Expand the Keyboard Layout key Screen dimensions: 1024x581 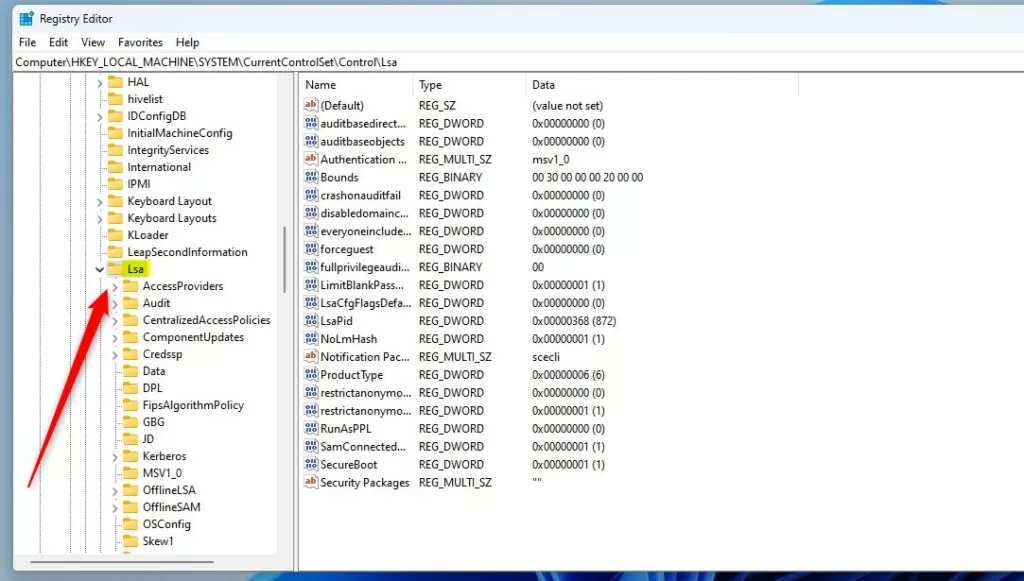(x=99, y=202)
